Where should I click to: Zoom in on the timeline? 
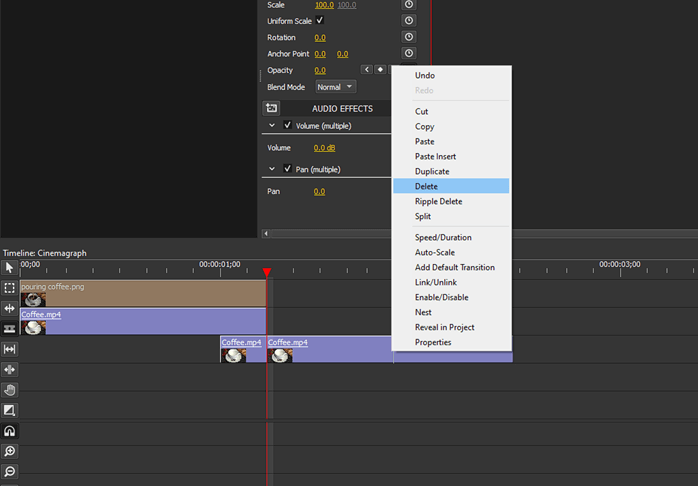(x=9, y=452)
